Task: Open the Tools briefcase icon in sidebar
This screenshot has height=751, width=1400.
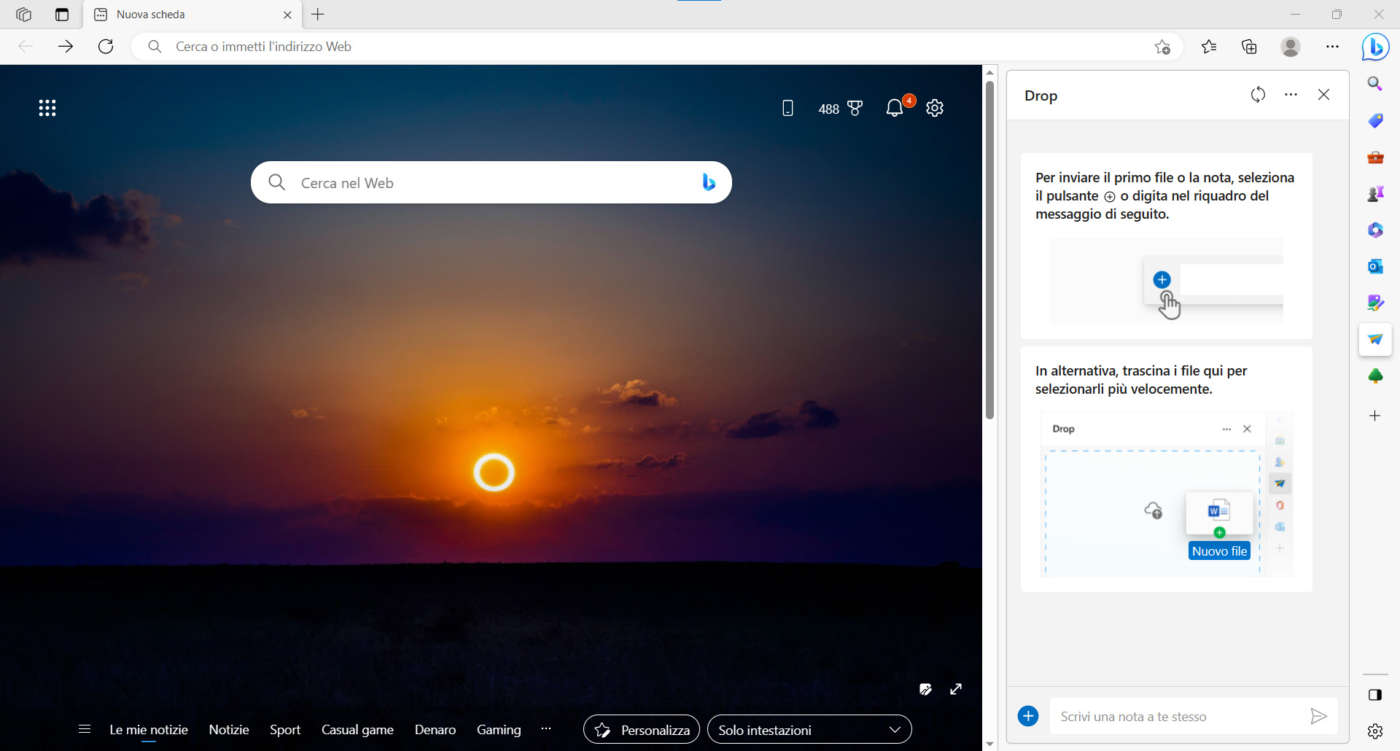Action: 1374,157
